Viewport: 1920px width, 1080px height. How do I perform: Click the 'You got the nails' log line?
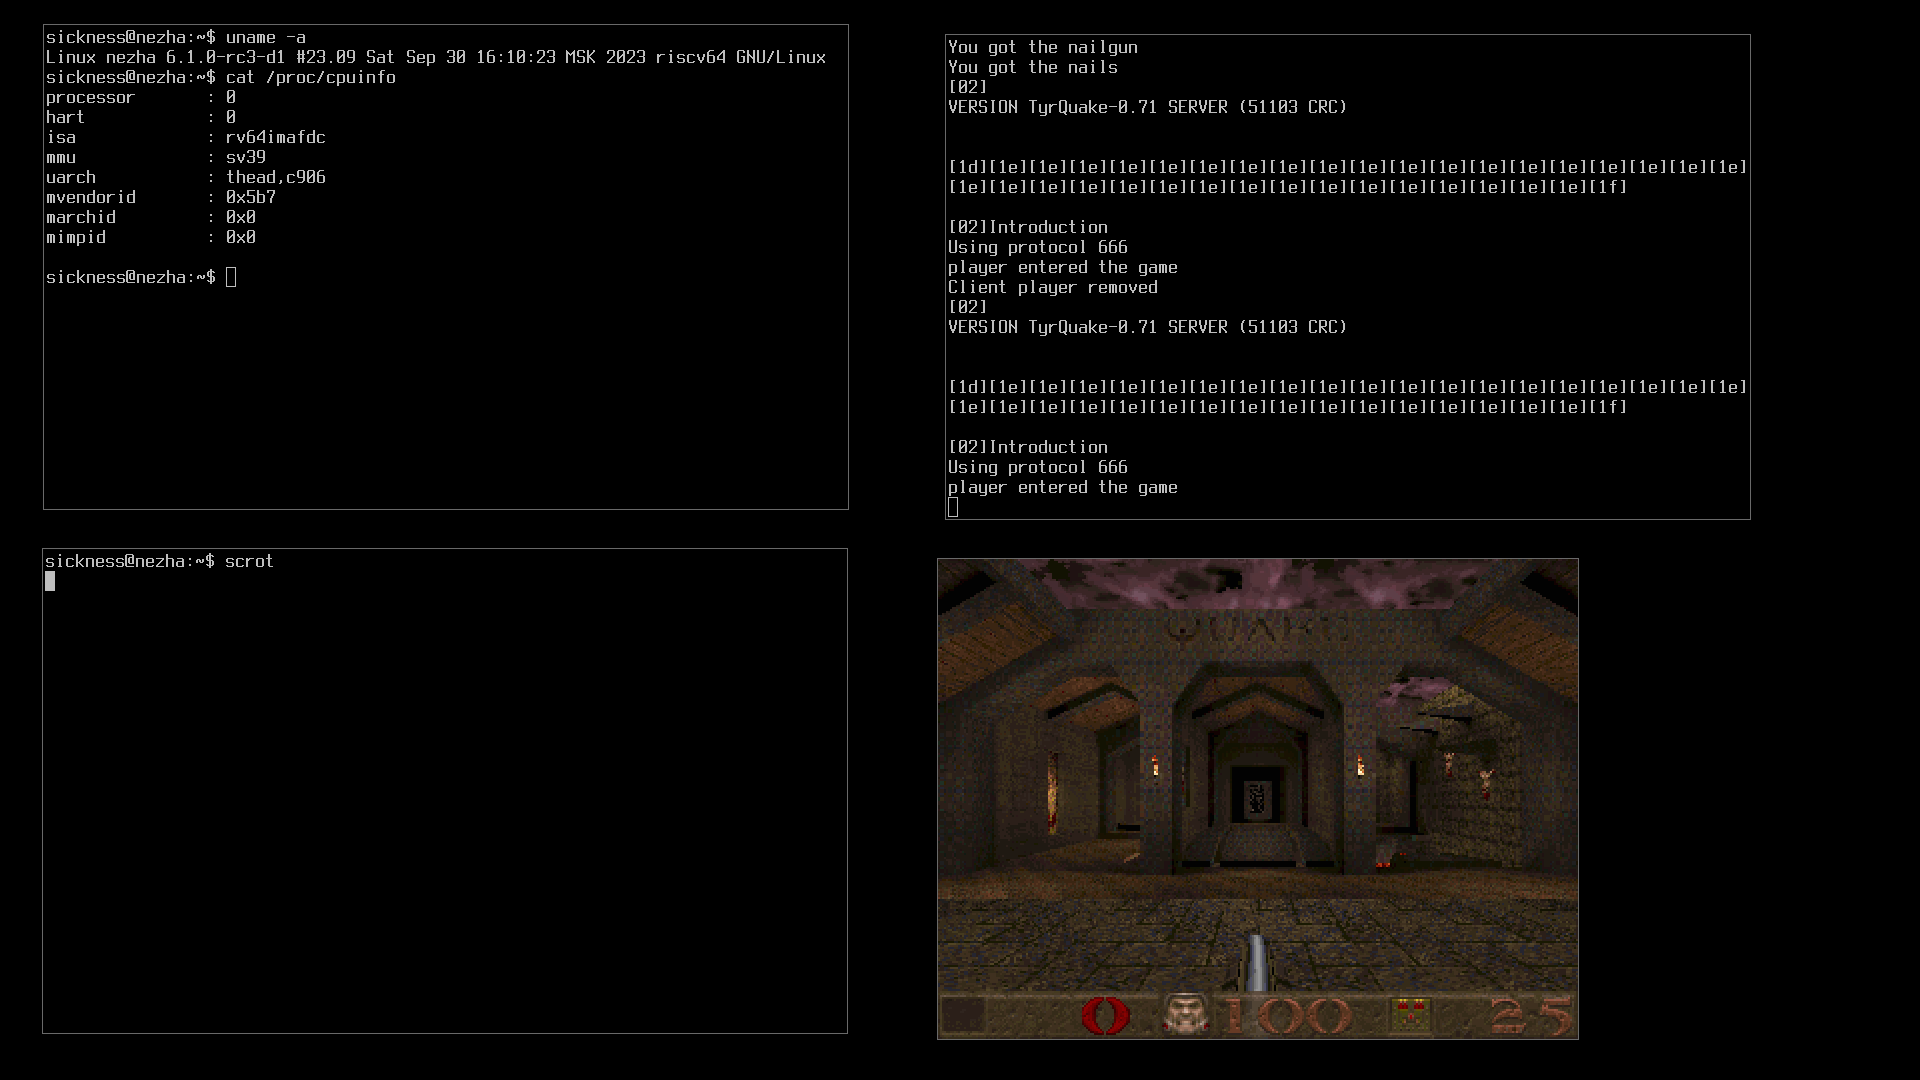point(1033,67)
